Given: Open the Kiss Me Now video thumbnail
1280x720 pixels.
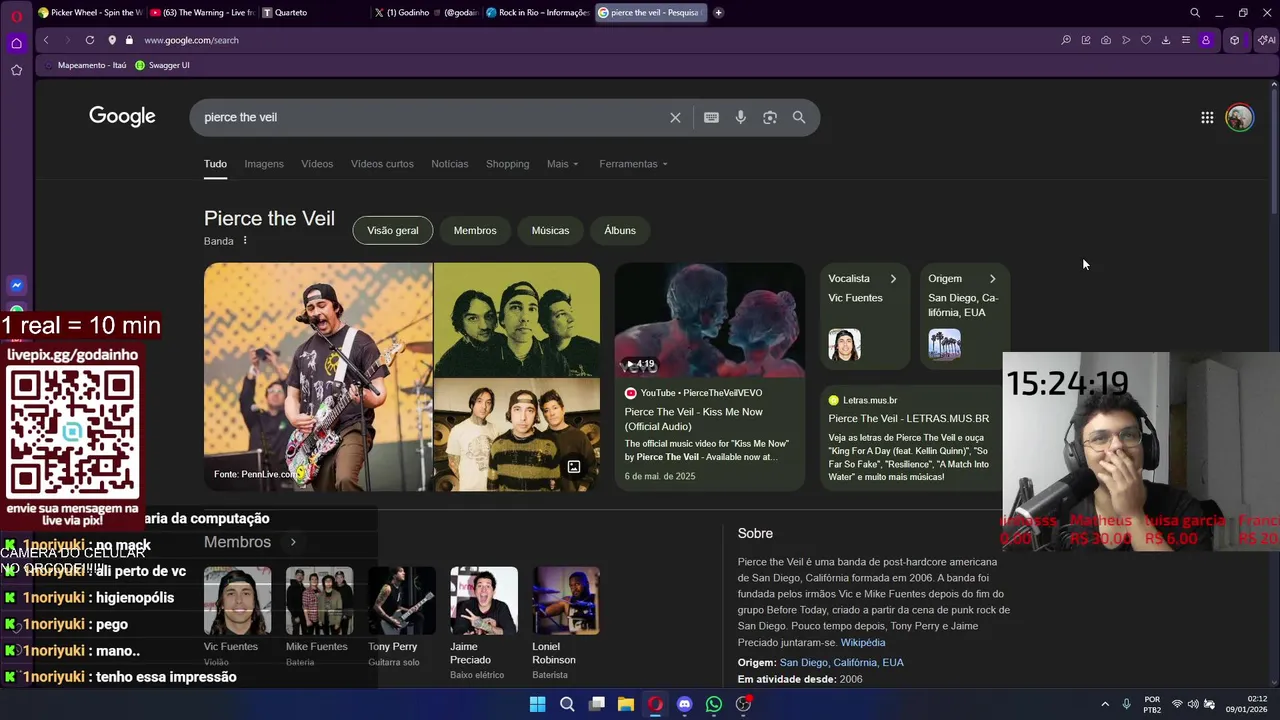Looking at the screenshot, I should click(709, 320).
